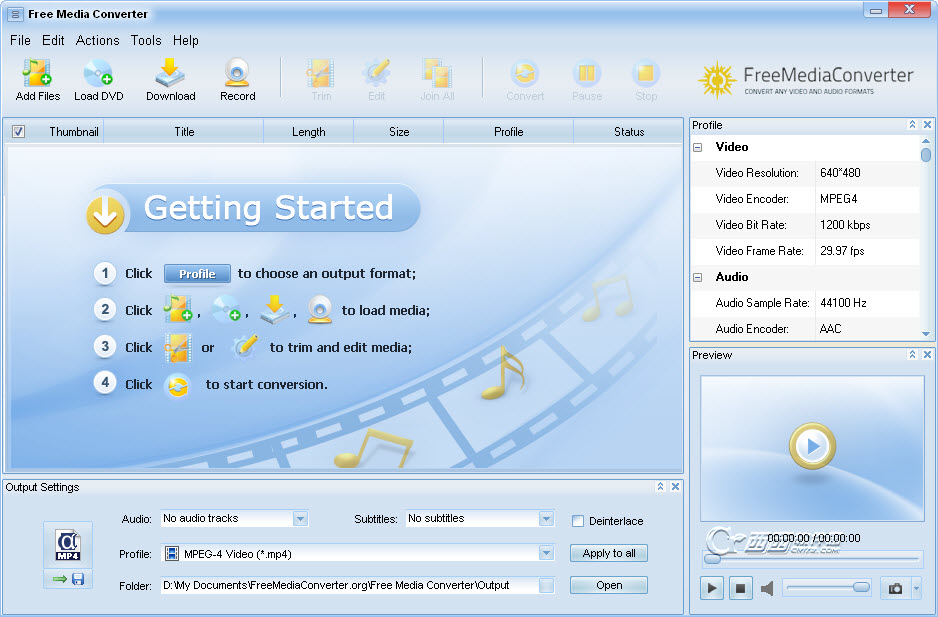Start the Record tool

click(x=237, y=79)
